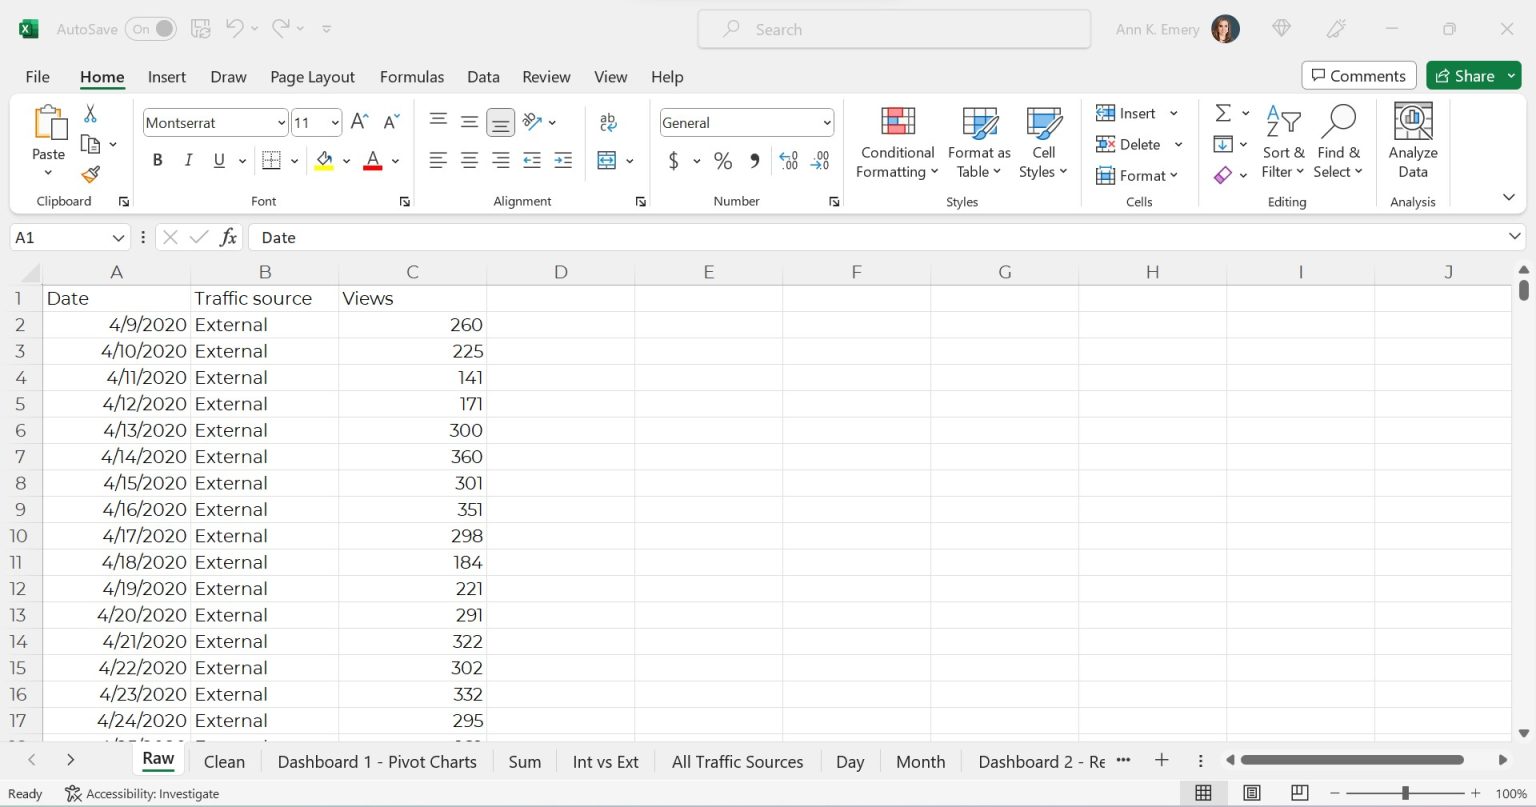The width and height of the screenshot is (1536, 807).
Task: Click the Format as Table icon
Action: click(x=978, y=142)
